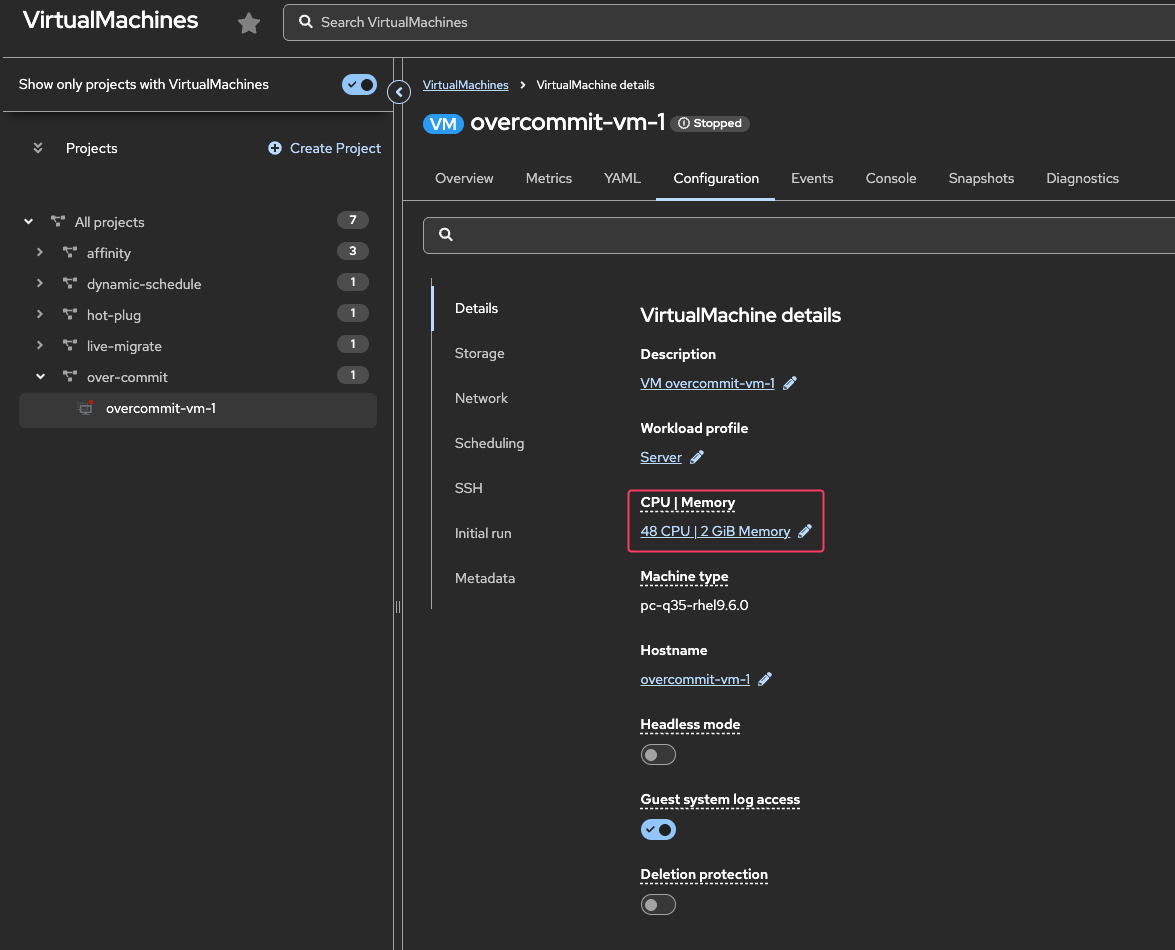Click the Hostname edit pencil icon
This screenshot has height=950, width=1175.
pos(765,679)
